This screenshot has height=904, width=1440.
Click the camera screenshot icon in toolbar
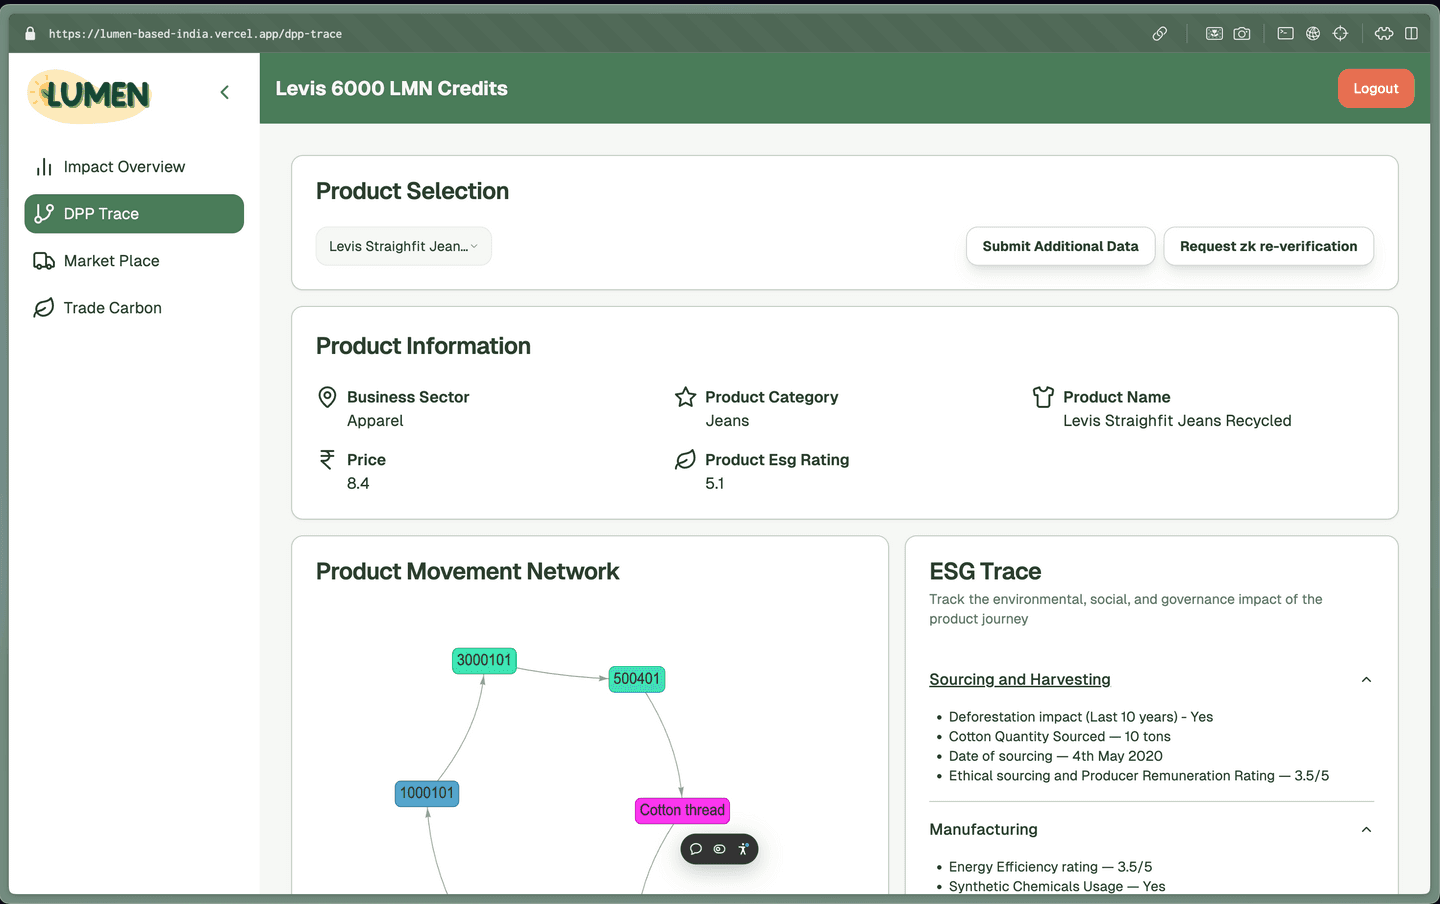click(1242, 33)
